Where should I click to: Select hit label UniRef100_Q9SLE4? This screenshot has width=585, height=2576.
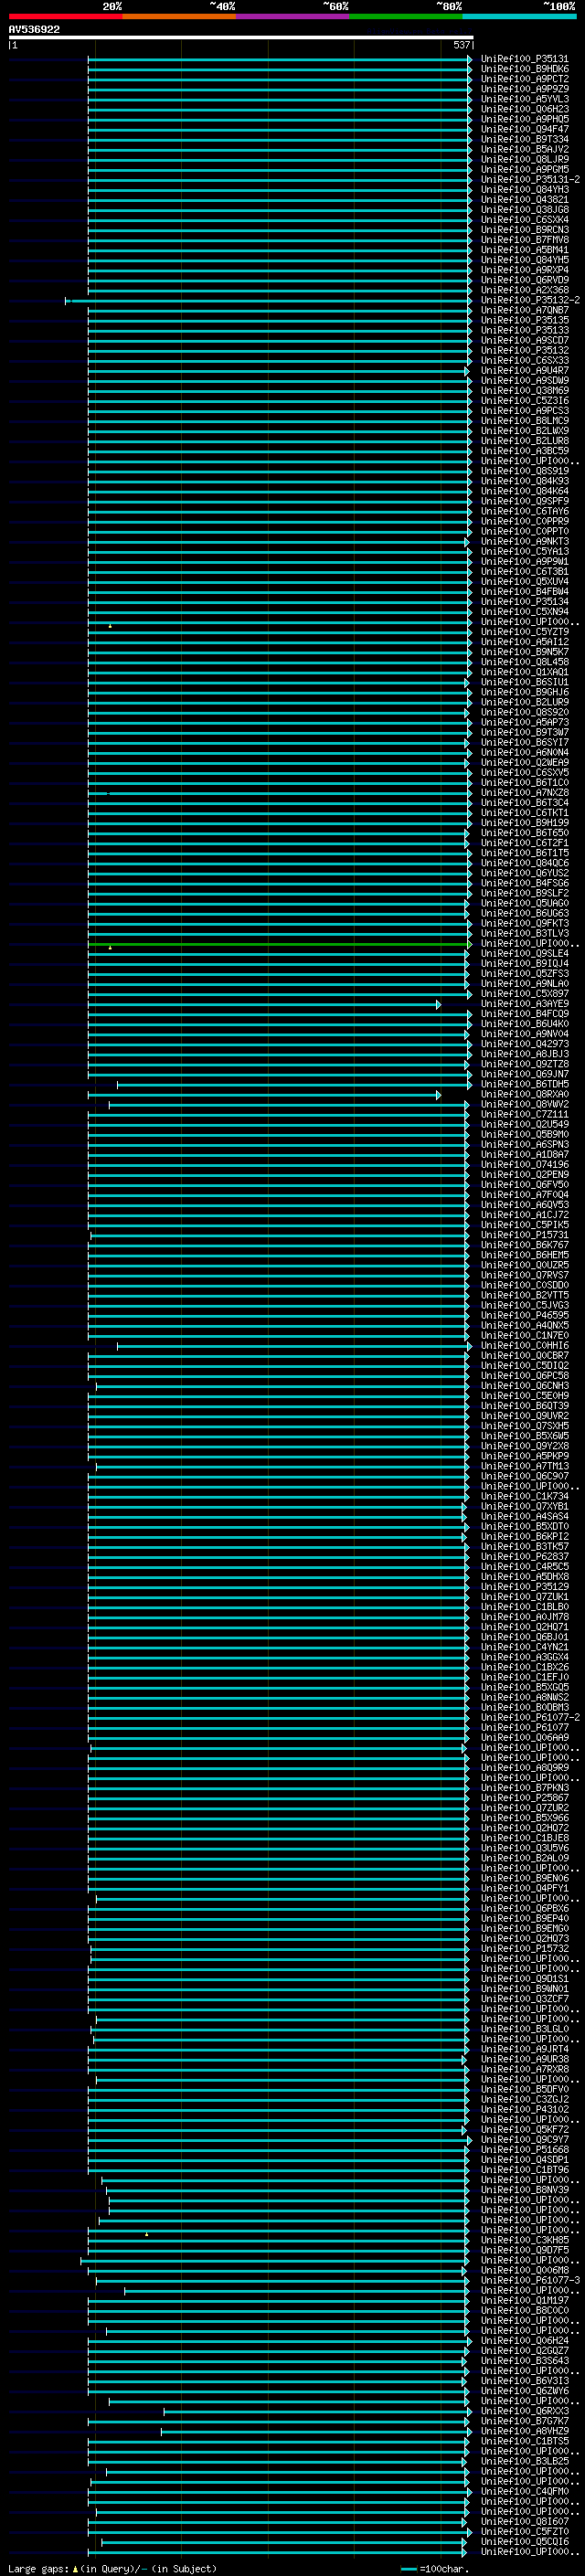525,953
